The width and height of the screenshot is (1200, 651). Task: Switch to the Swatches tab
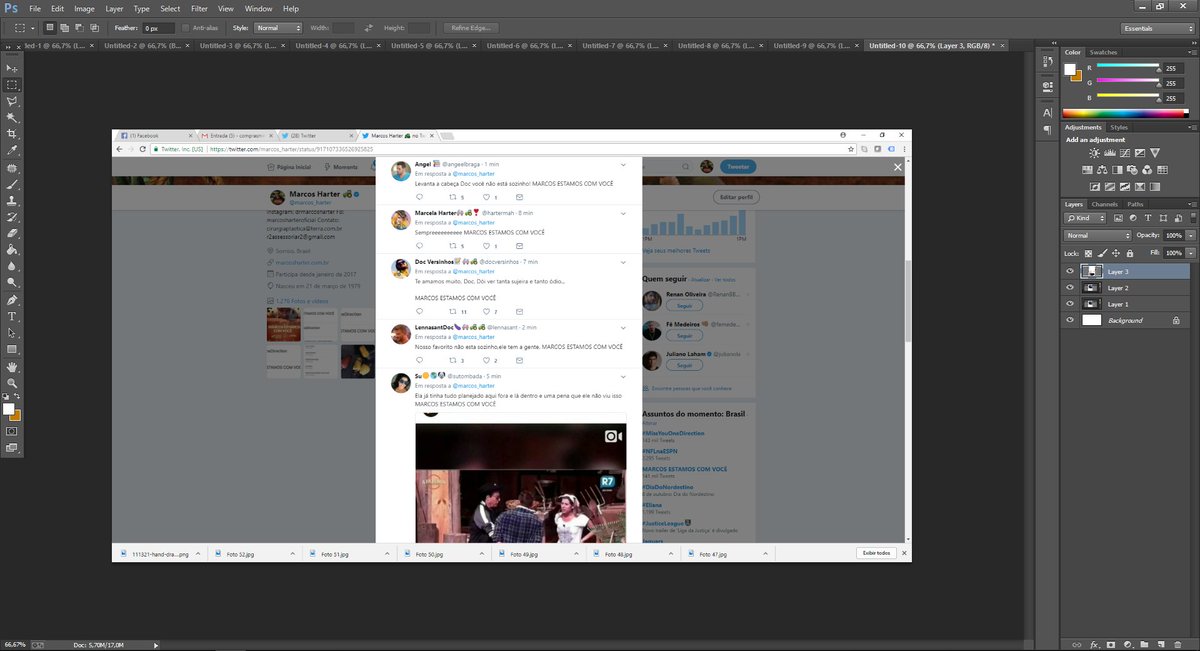[1103, 52]
